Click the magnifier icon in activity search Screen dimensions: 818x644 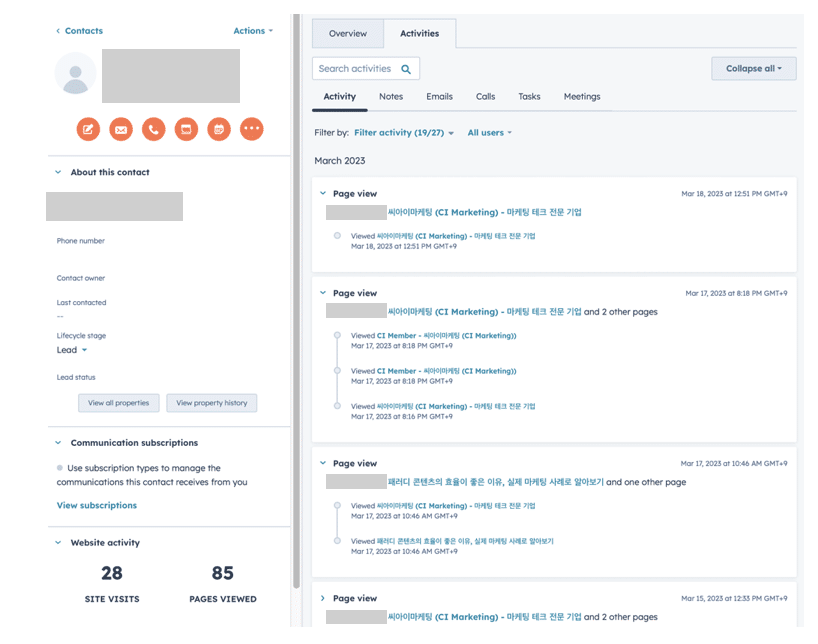pyautogui.click(x=406, y=69)
